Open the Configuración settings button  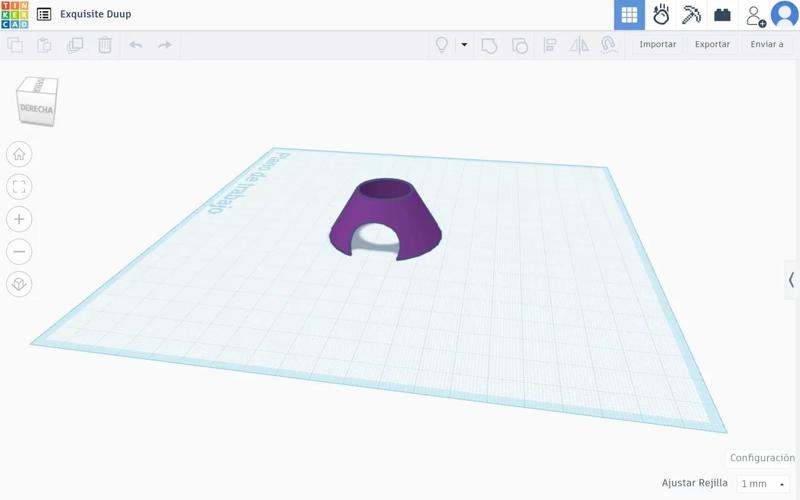pos(762,458)
